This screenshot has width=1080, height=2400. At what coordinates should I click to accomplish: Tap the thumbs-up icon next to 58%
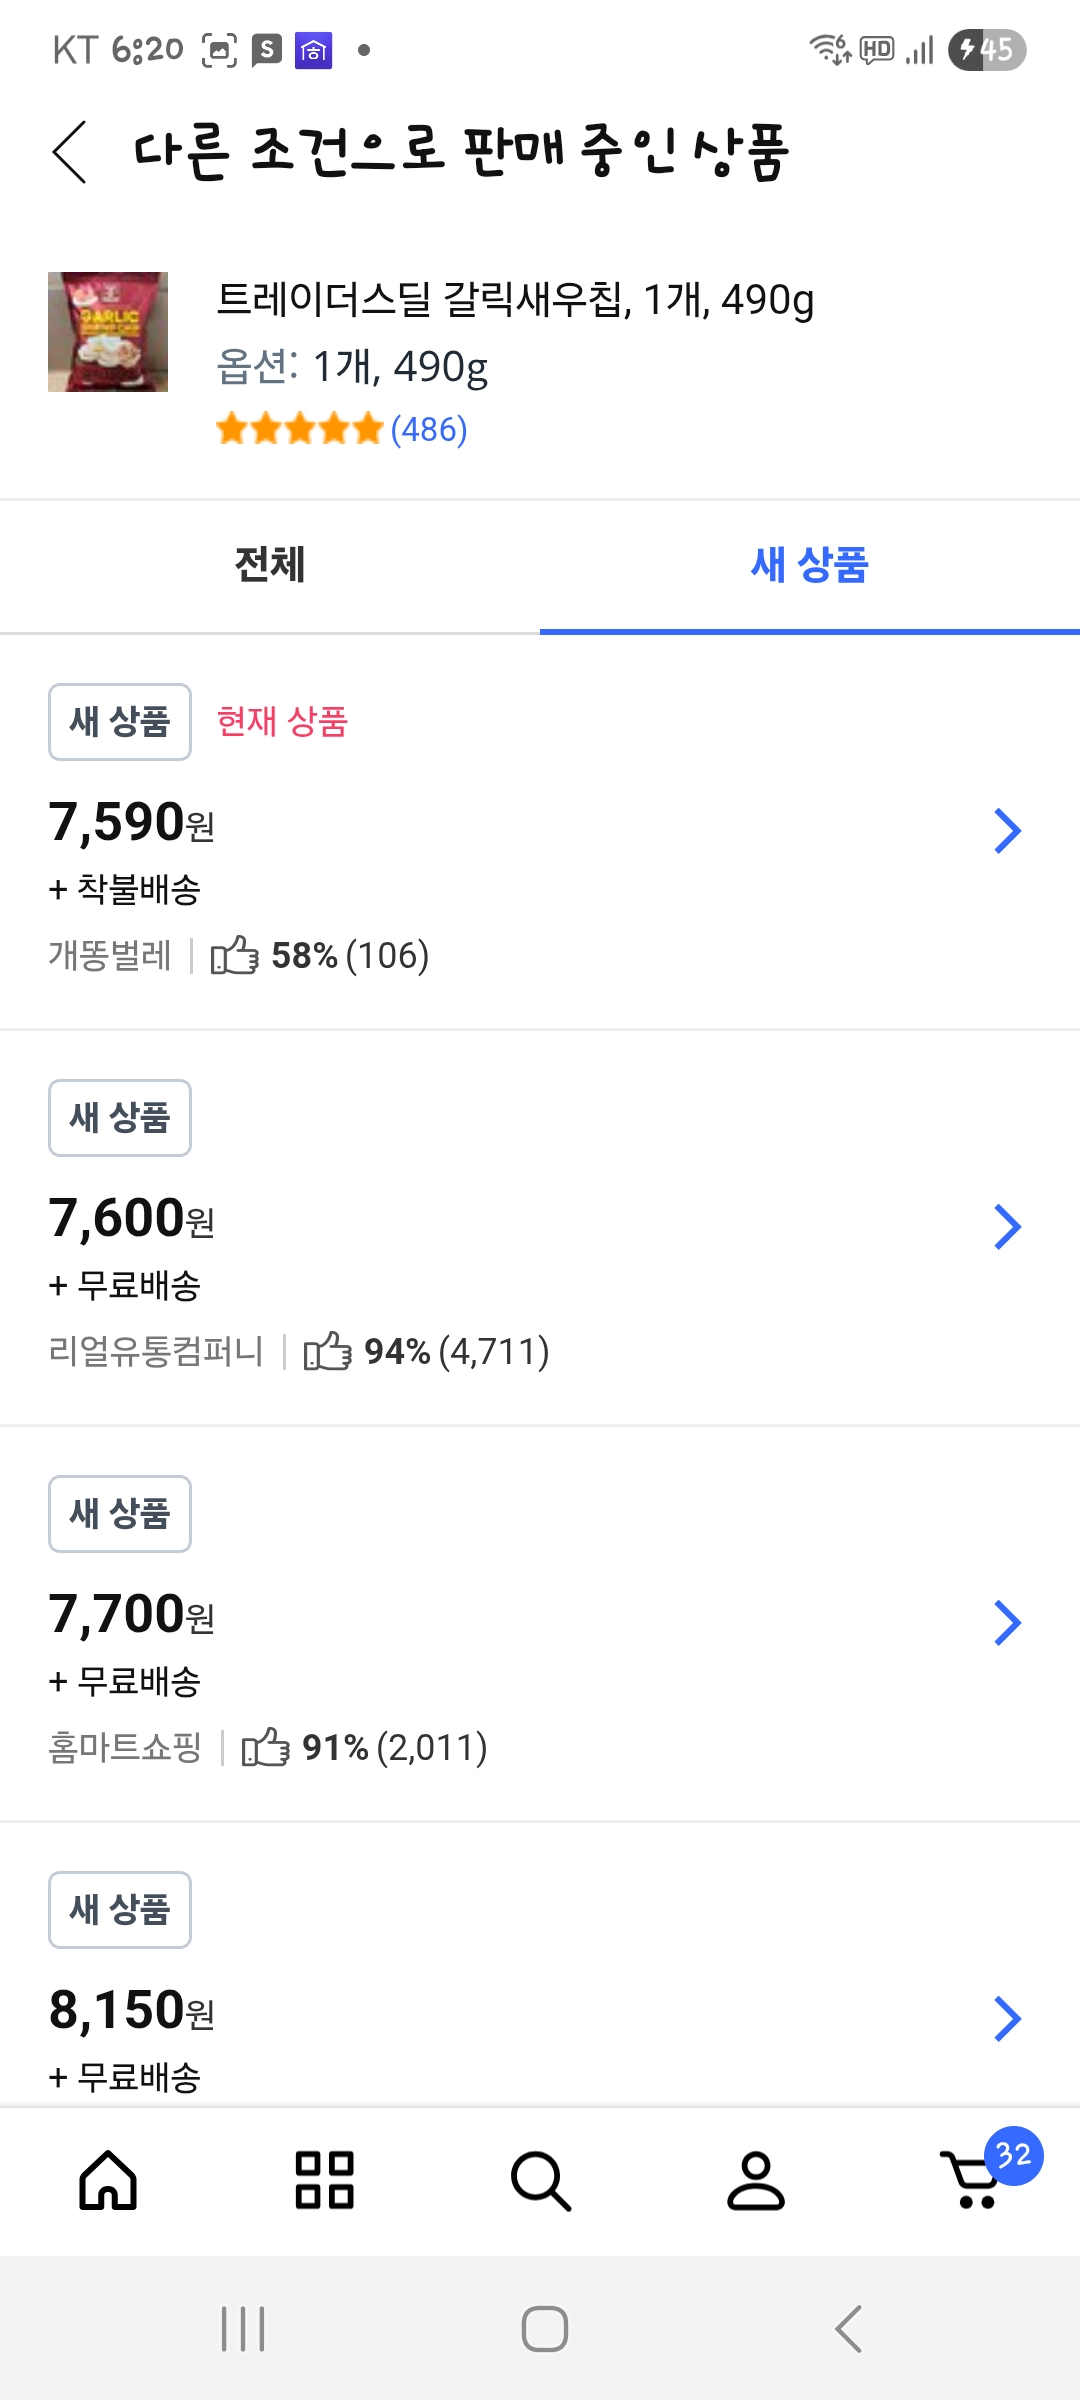[235, 955]
